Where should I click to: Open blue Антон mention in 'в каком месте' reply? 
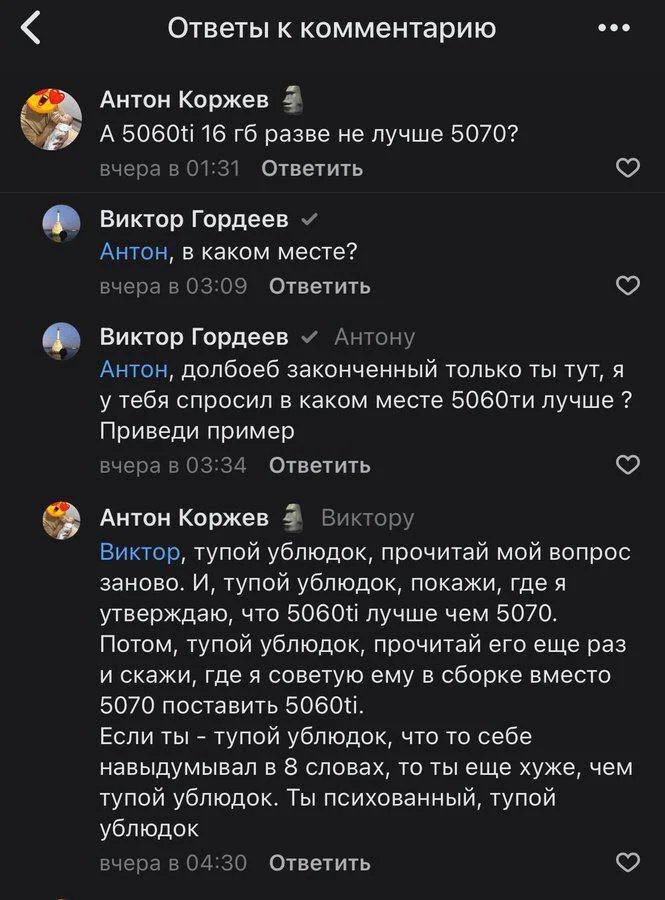pyautogui.click(x=133, y=252)
